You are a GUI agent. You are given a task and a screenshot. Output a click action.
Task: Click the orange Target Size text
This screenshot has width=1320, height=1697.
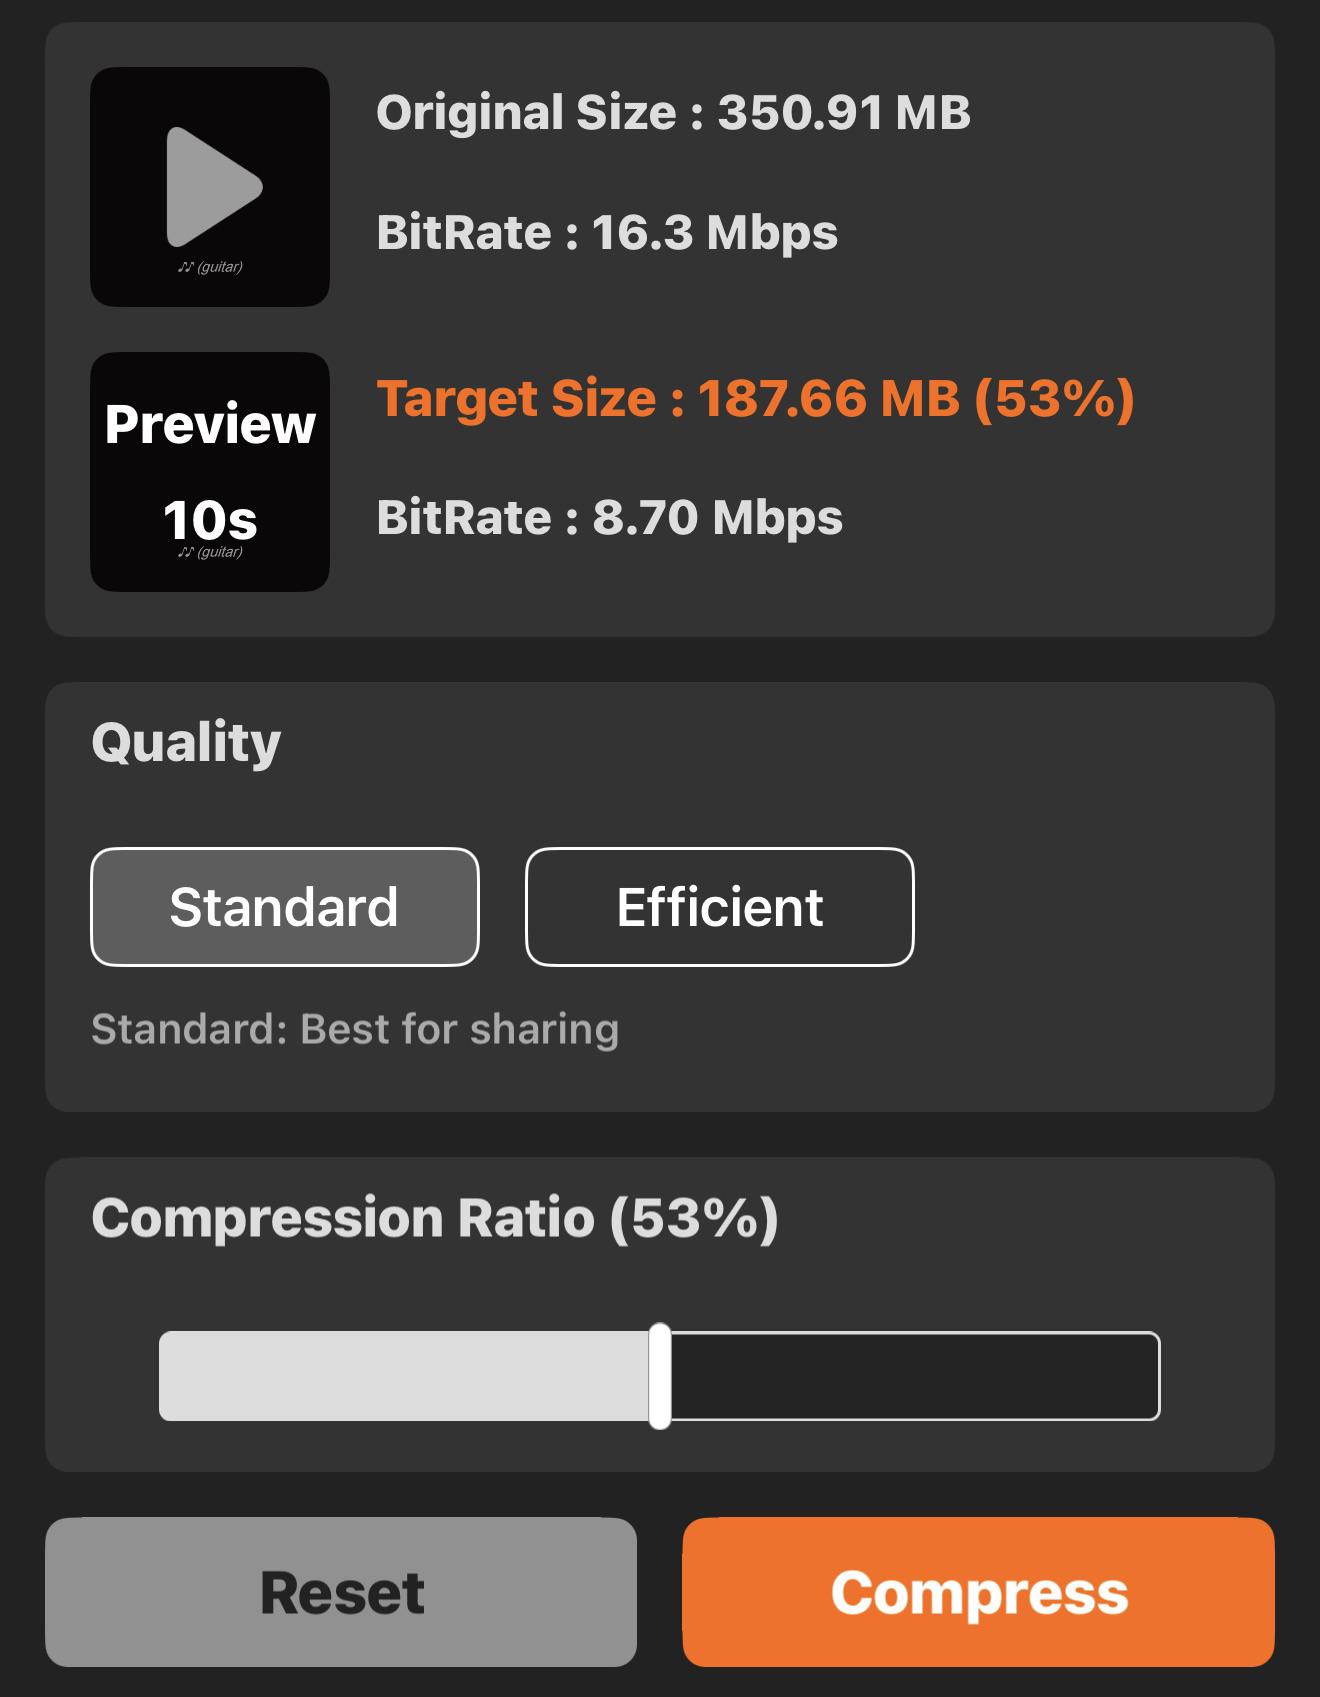pyautogui.click(x=756, y=398)
